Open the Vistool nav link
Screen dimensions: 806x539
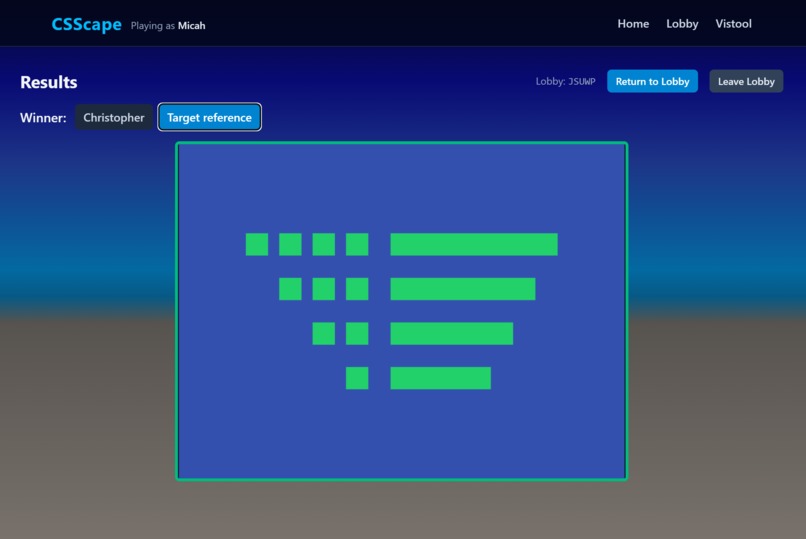pyautogui.click(x=733, y=24)
